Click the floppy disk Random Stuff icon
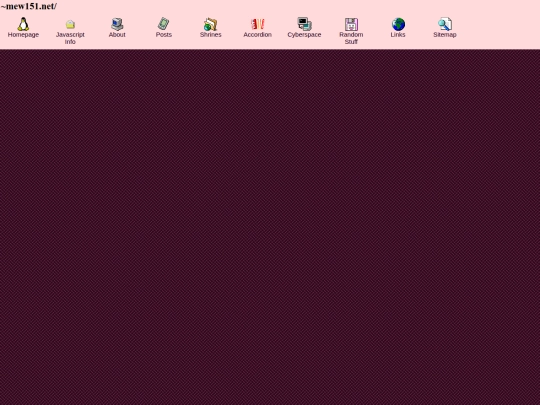540x405 pixels. [351, 24]
